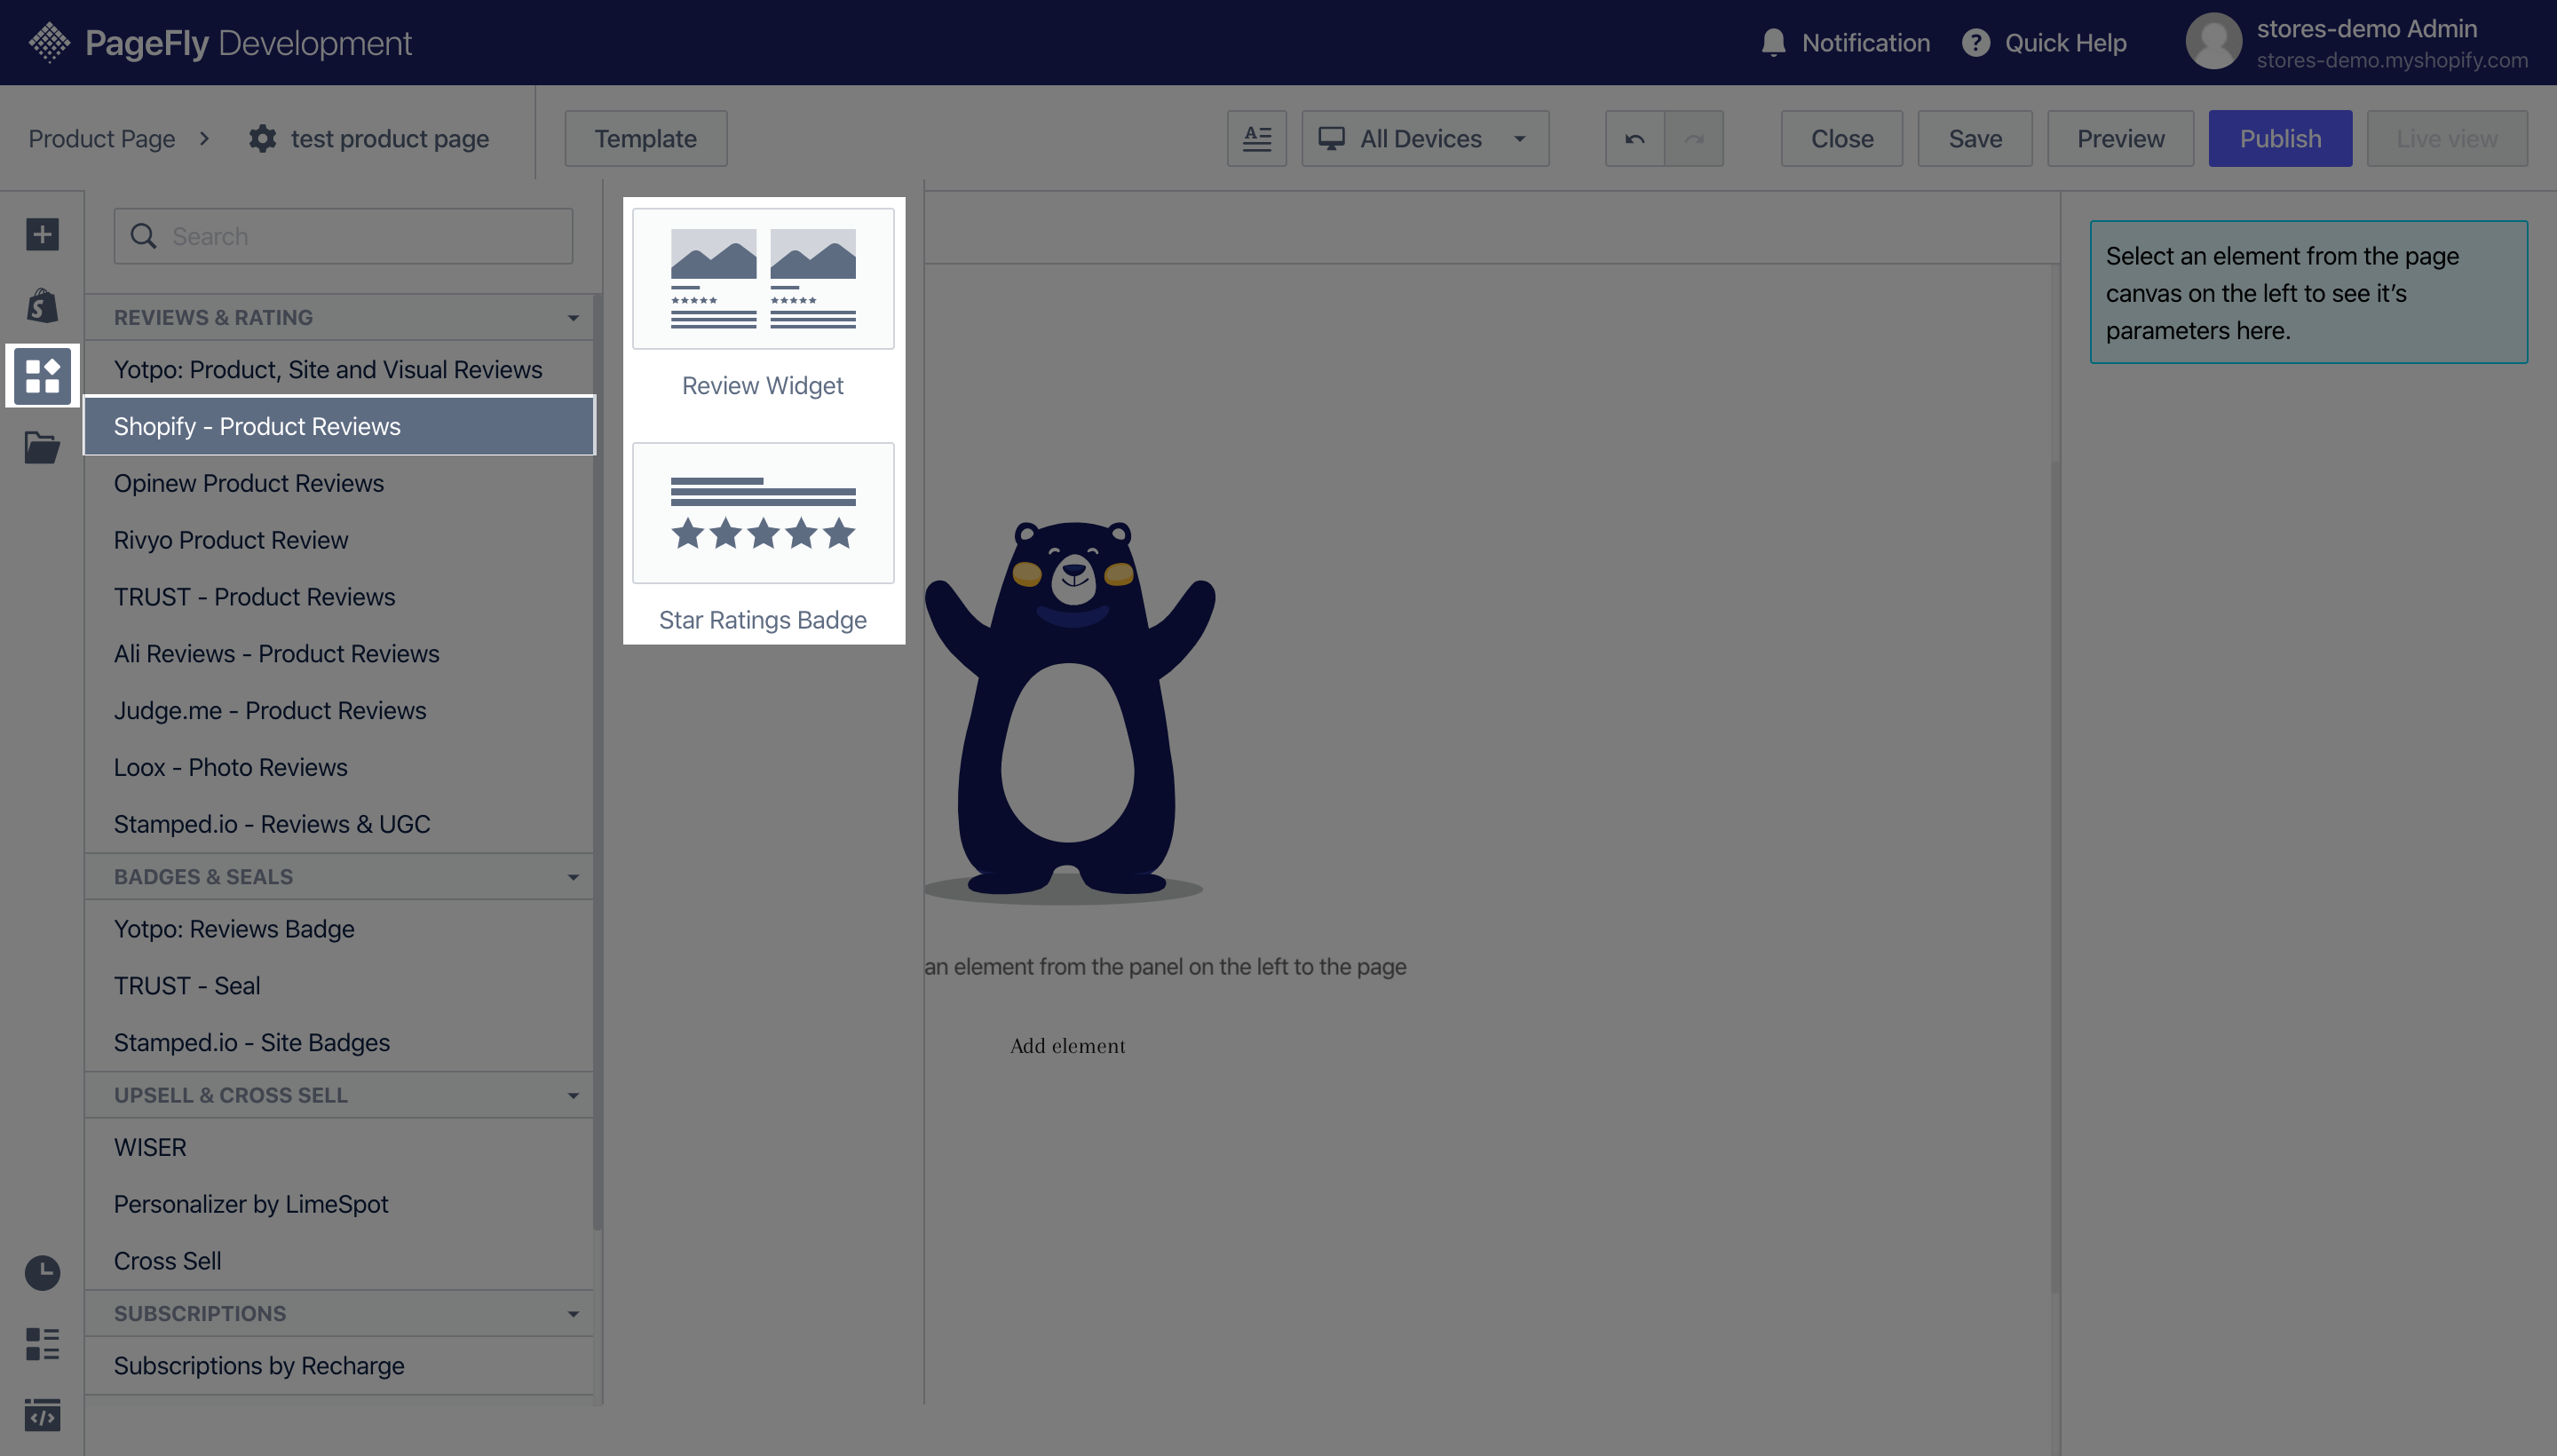Viewport: 2557px width, 1456px height.
Task: Click the text formatting toolbar icon
Action: 1256,138
